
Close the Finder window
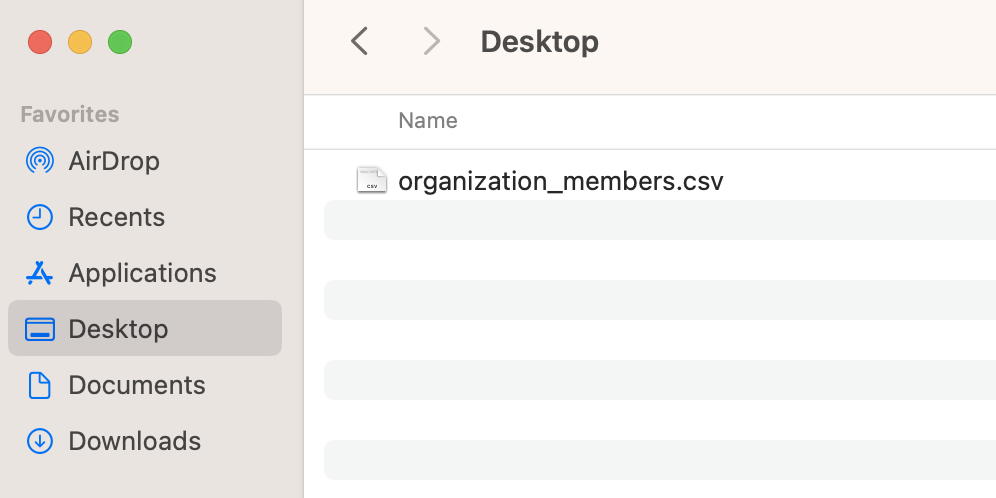pyautogui.click(x=40, y=42)
